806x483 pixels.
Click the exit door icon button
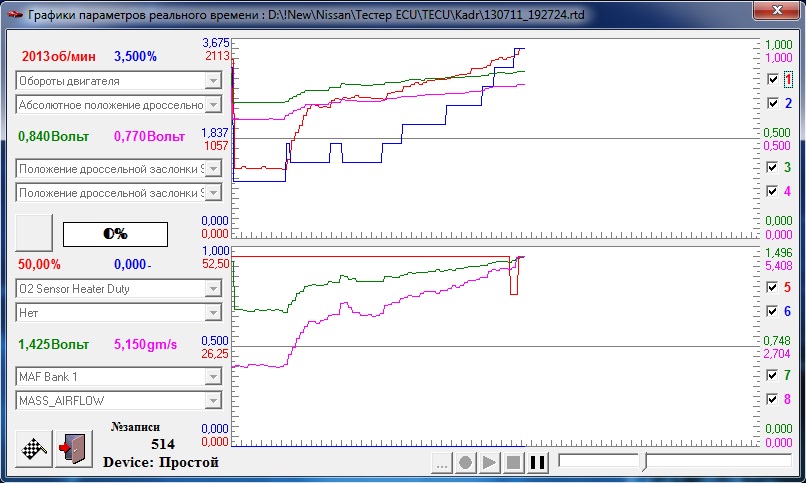[x=74, y=449]
